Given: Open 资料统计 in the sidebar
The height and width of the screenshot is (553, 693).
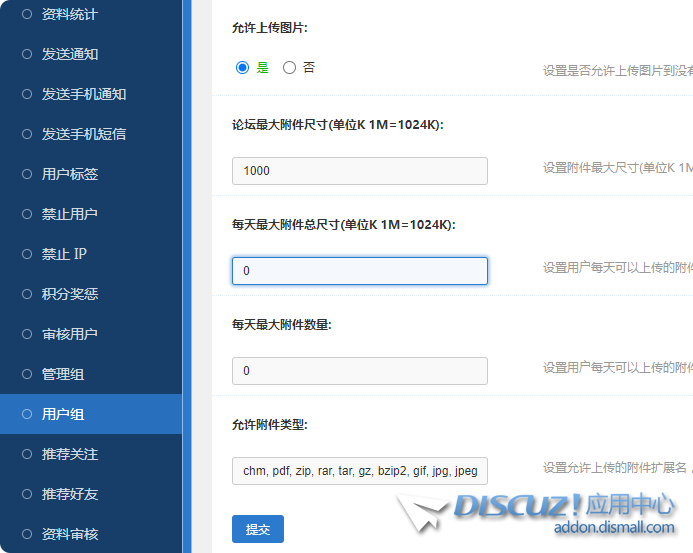Looking at the screenshot, I should (x=70, y=15).
